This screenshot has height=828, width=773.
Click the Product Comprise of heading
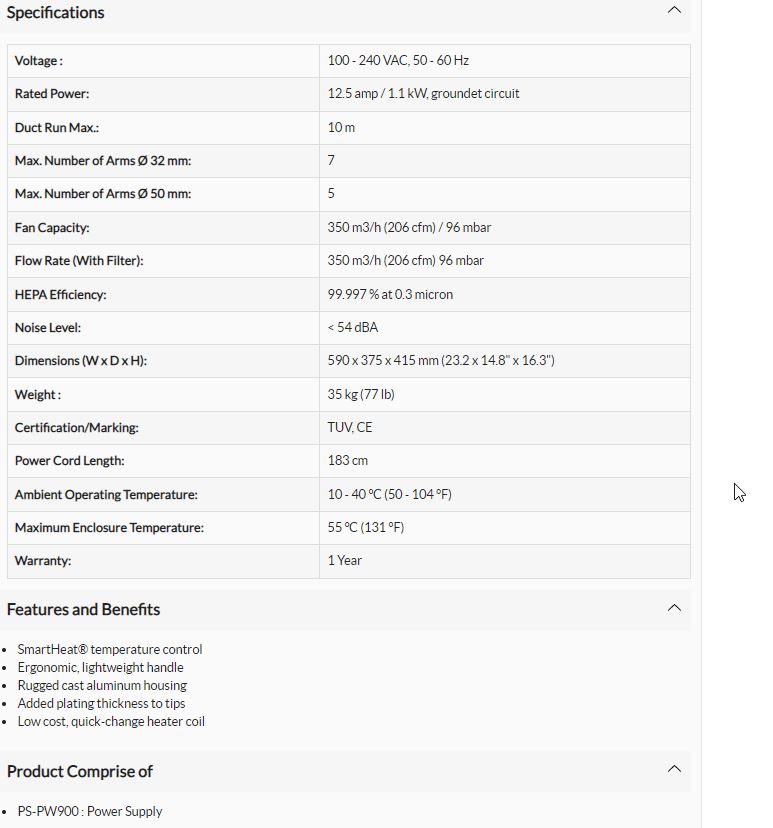click(80, 771)
